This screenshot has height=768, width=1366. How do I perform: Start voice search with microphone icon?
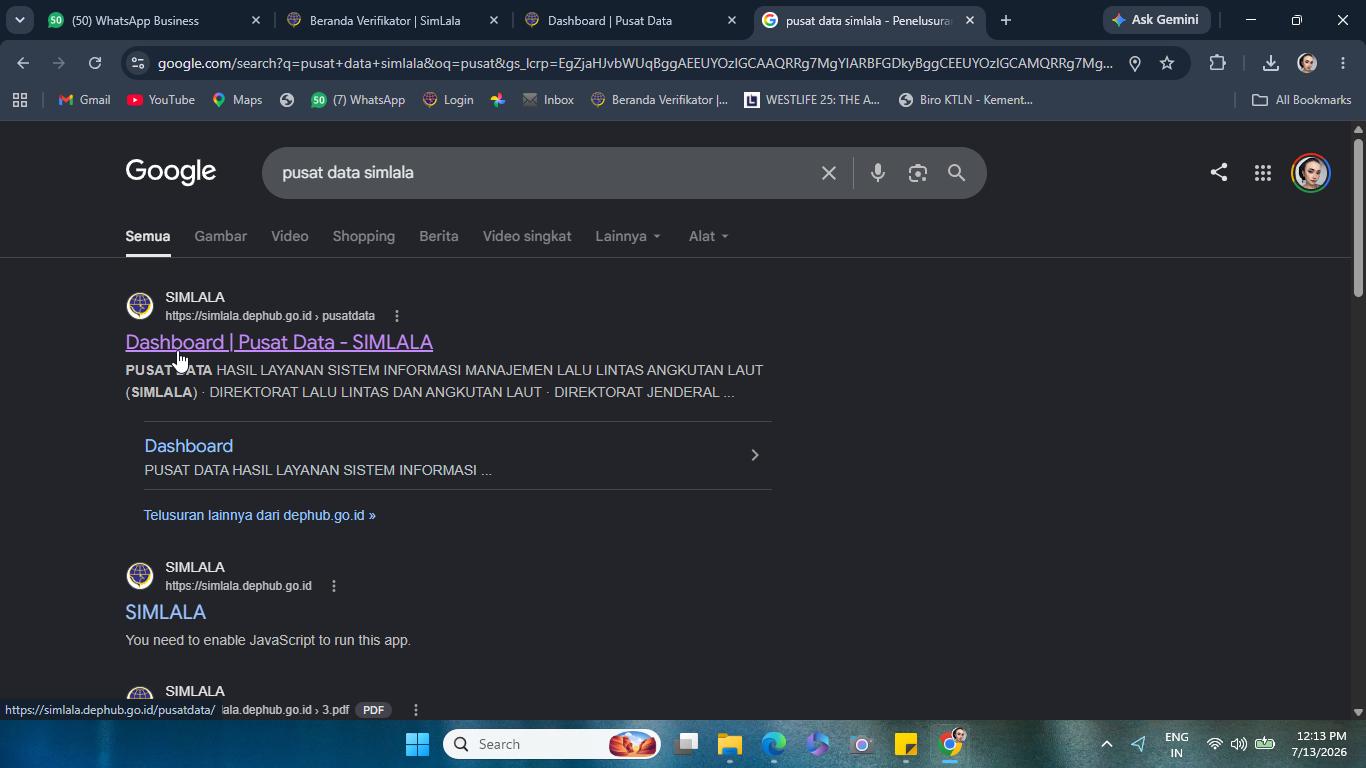pos(877,173)
